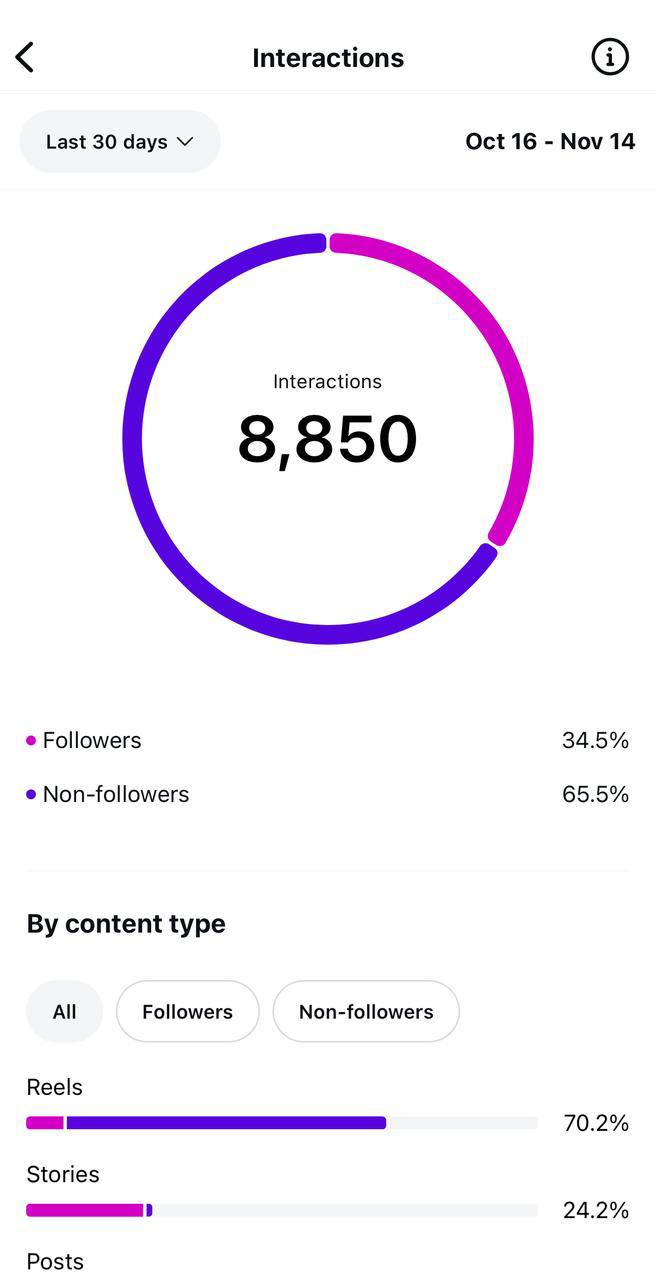Select the All content filter
Viewport: 656px width, 1280px height.
point(65,1012)
